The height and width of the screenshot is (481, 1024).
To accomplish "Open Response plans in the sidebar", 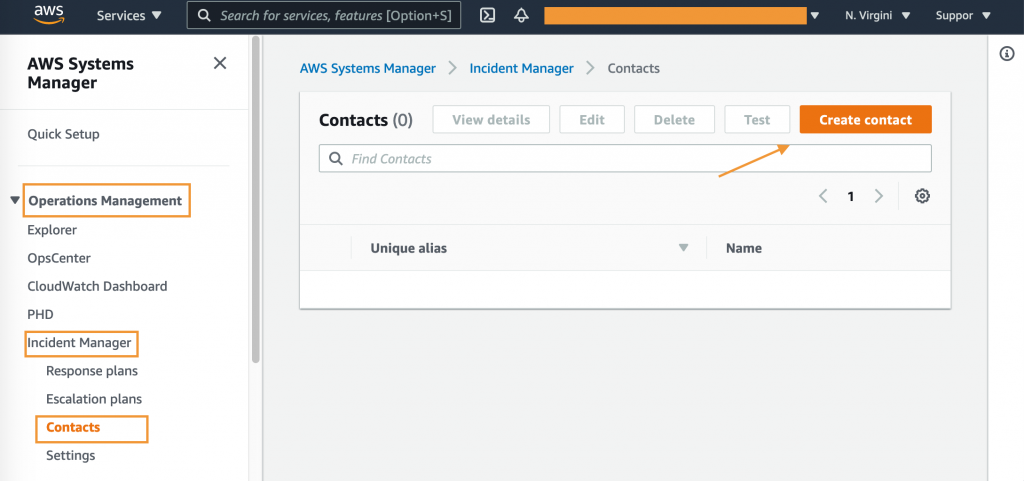I will pyautogui.click(x=92, y=371).
